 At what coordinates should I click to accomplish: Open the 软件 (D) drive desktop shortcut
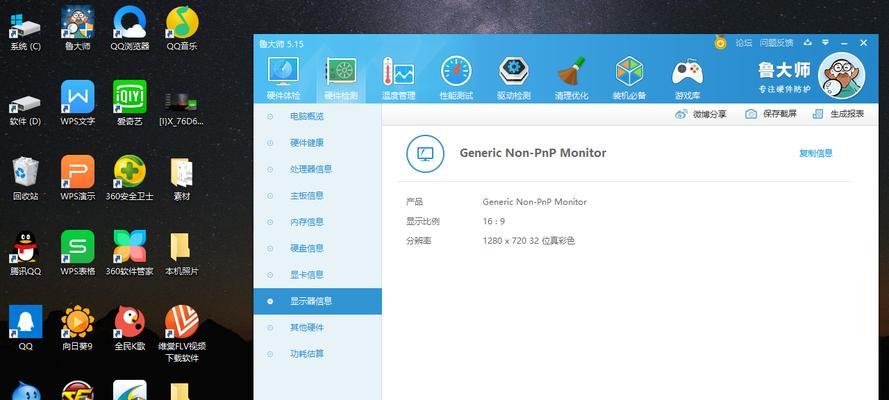(x=26, y=109)
